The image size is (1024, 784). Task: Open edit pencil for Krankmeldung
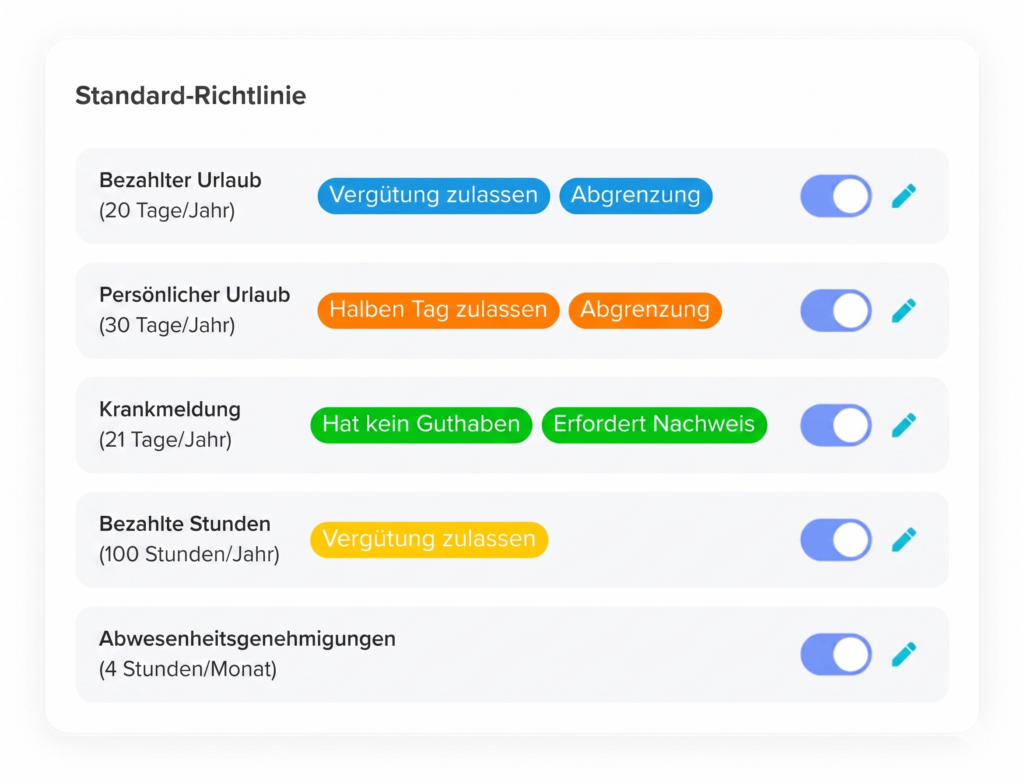(904, 425)
